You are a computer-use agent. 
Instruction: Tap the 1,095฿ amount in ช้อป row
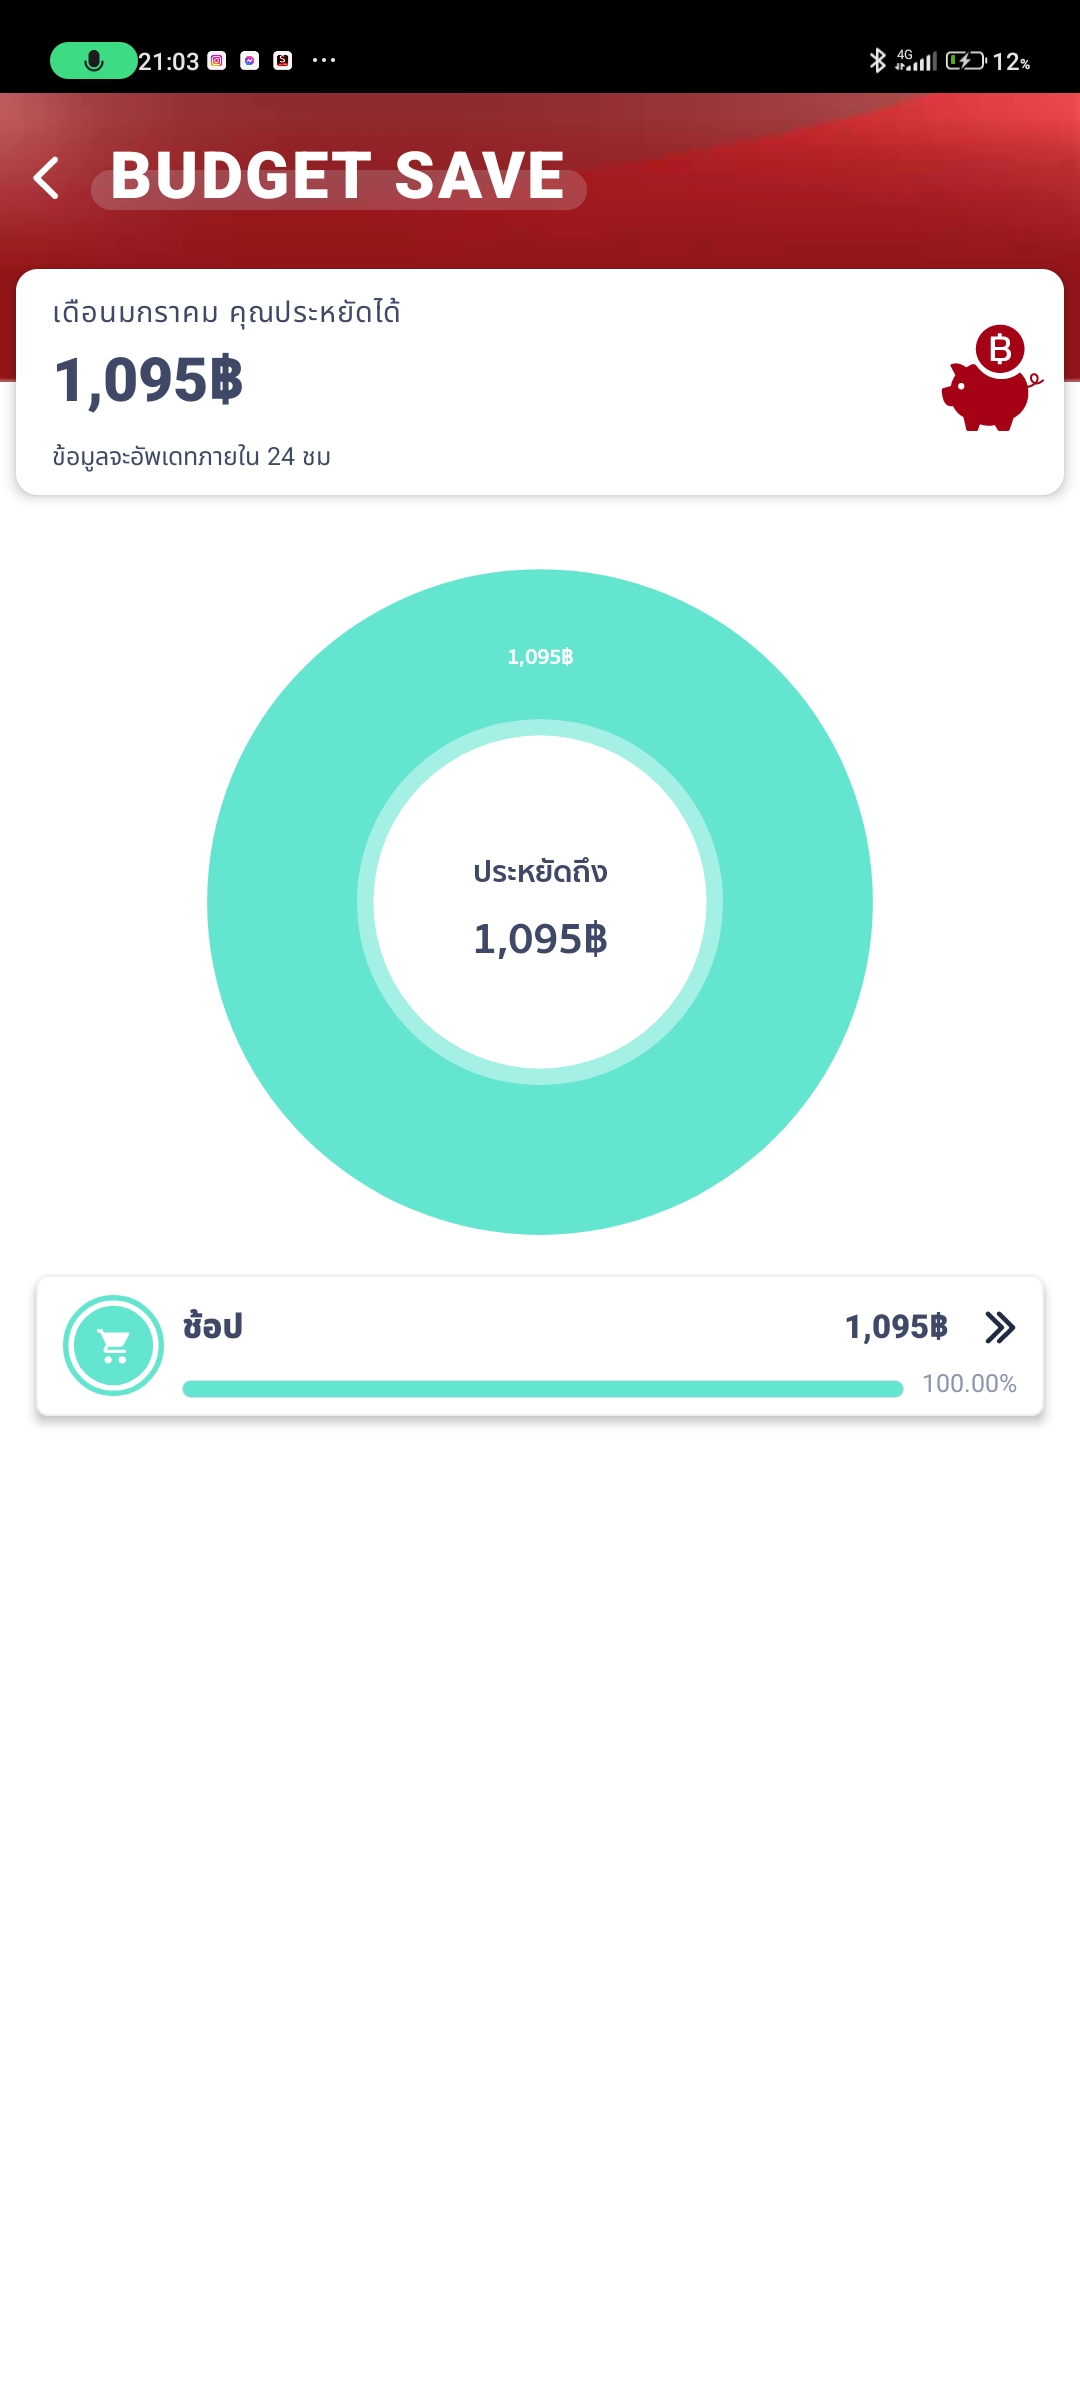pyautogui.click(x=896, y=1327)
